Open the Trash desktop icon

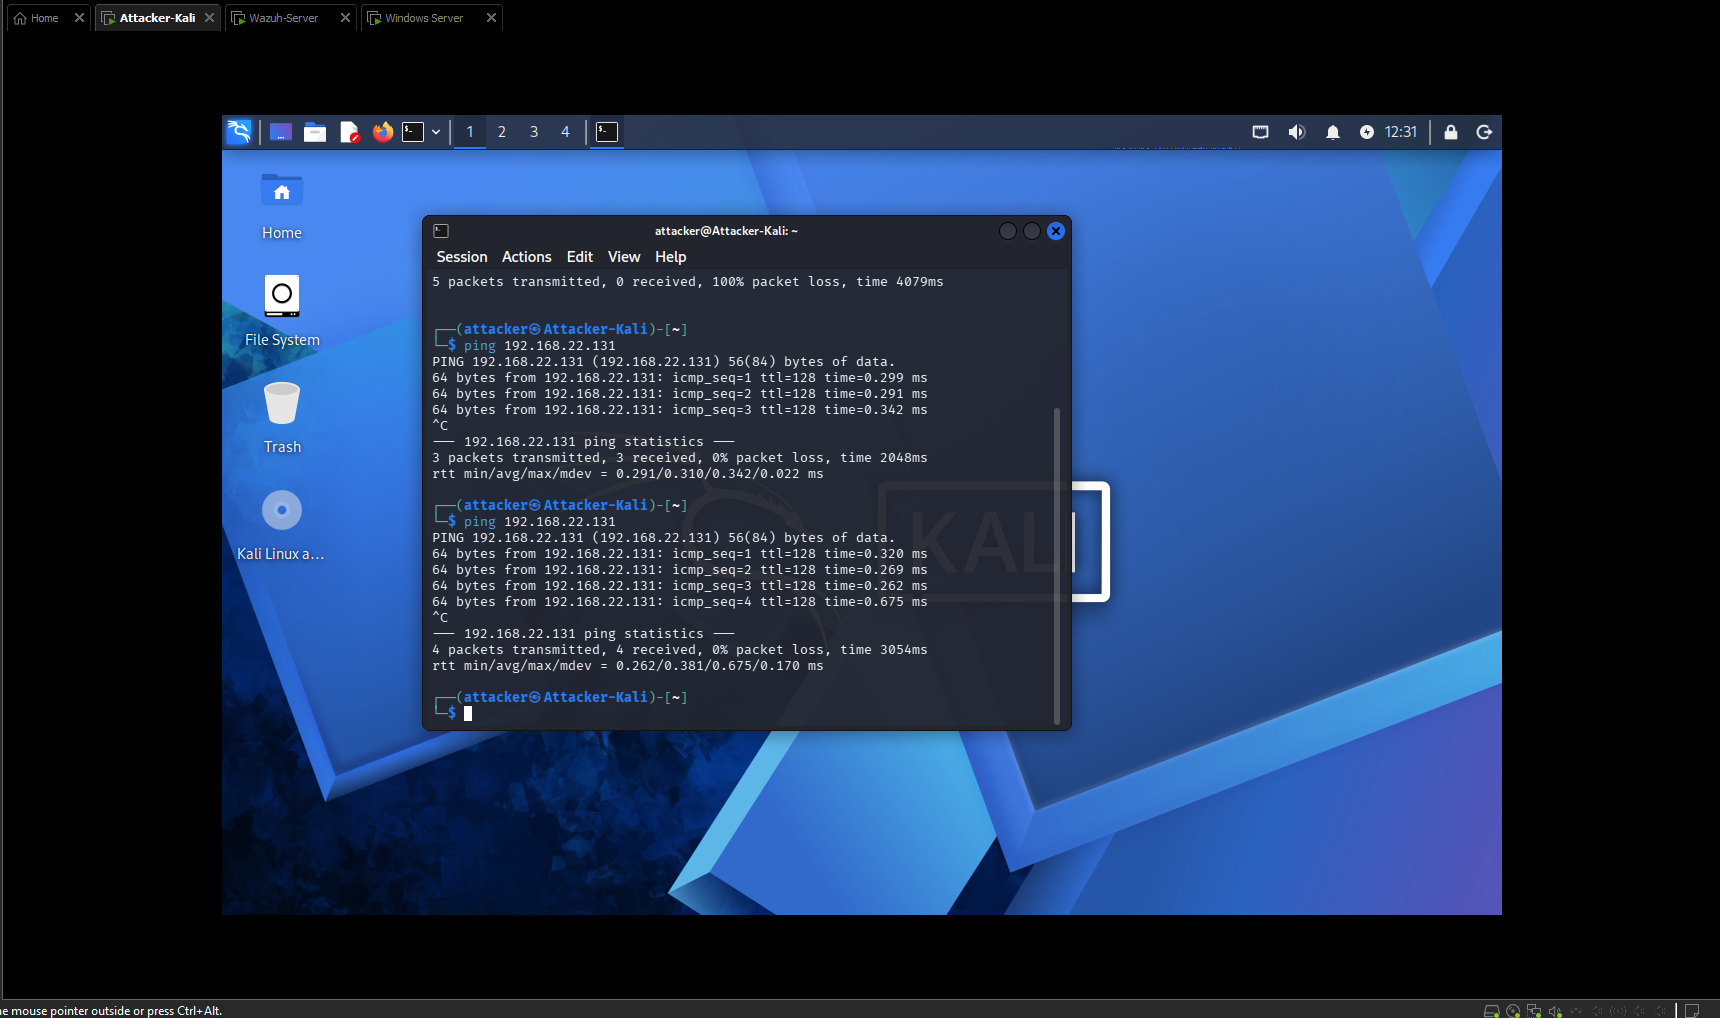click(x=282, y=418)
